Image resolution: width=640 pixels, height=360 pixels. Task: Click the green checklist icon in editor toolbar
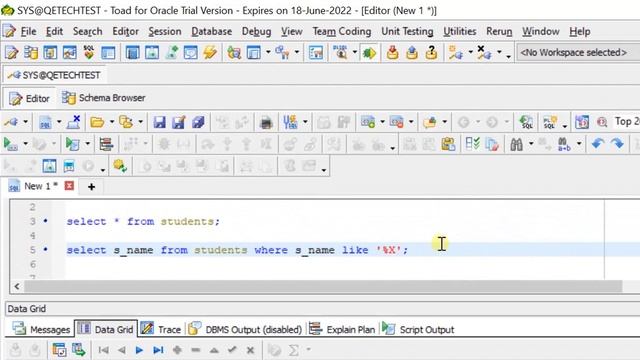tap(472, 144)
